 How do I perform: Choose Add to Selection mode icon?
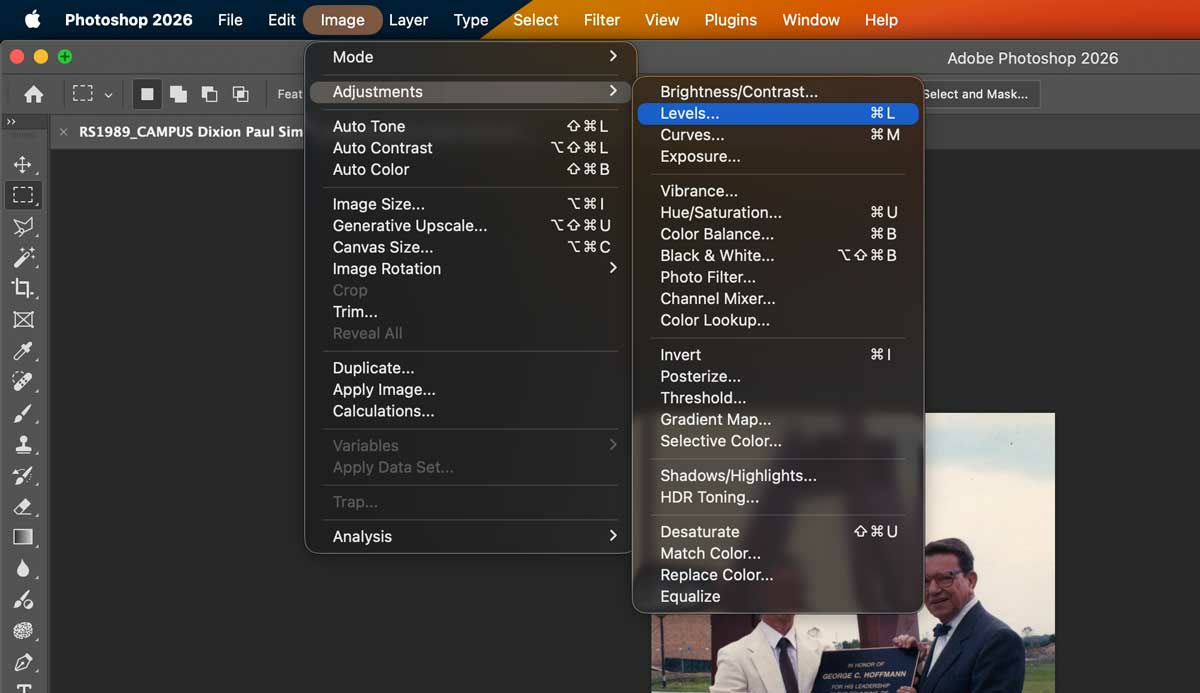(178, 94)
